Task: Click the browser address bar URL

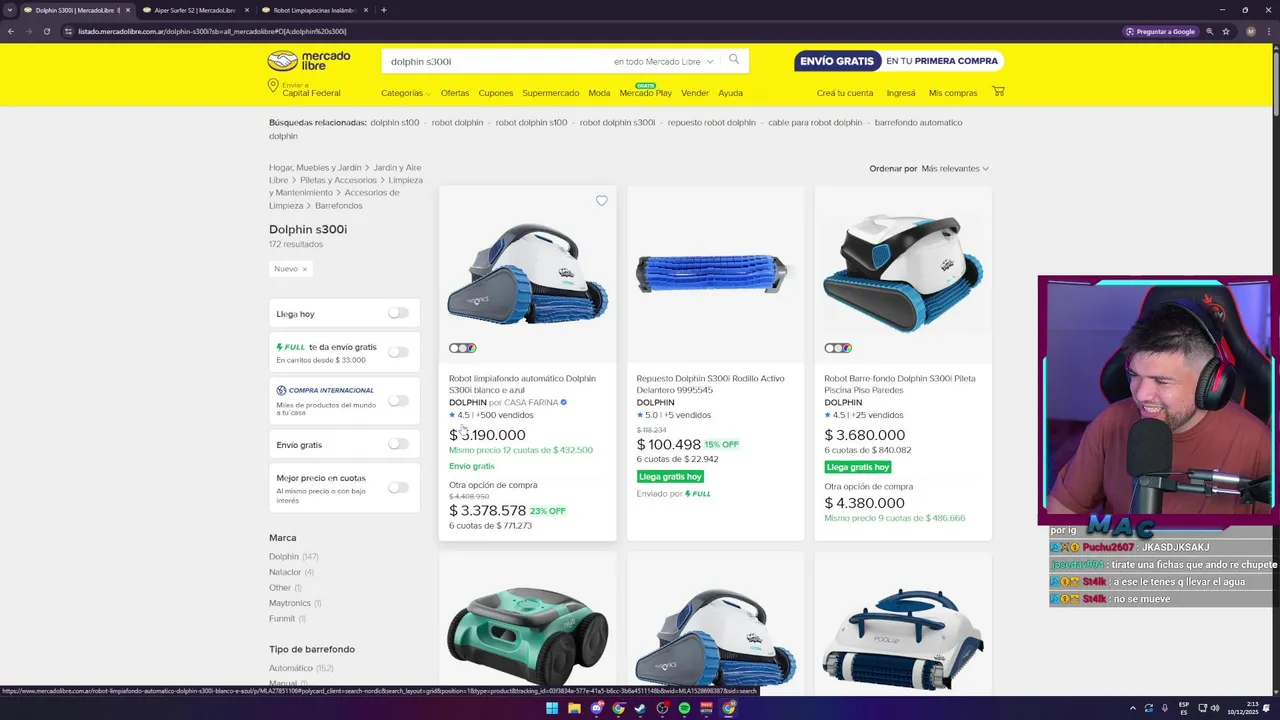Action: point(212,31)
